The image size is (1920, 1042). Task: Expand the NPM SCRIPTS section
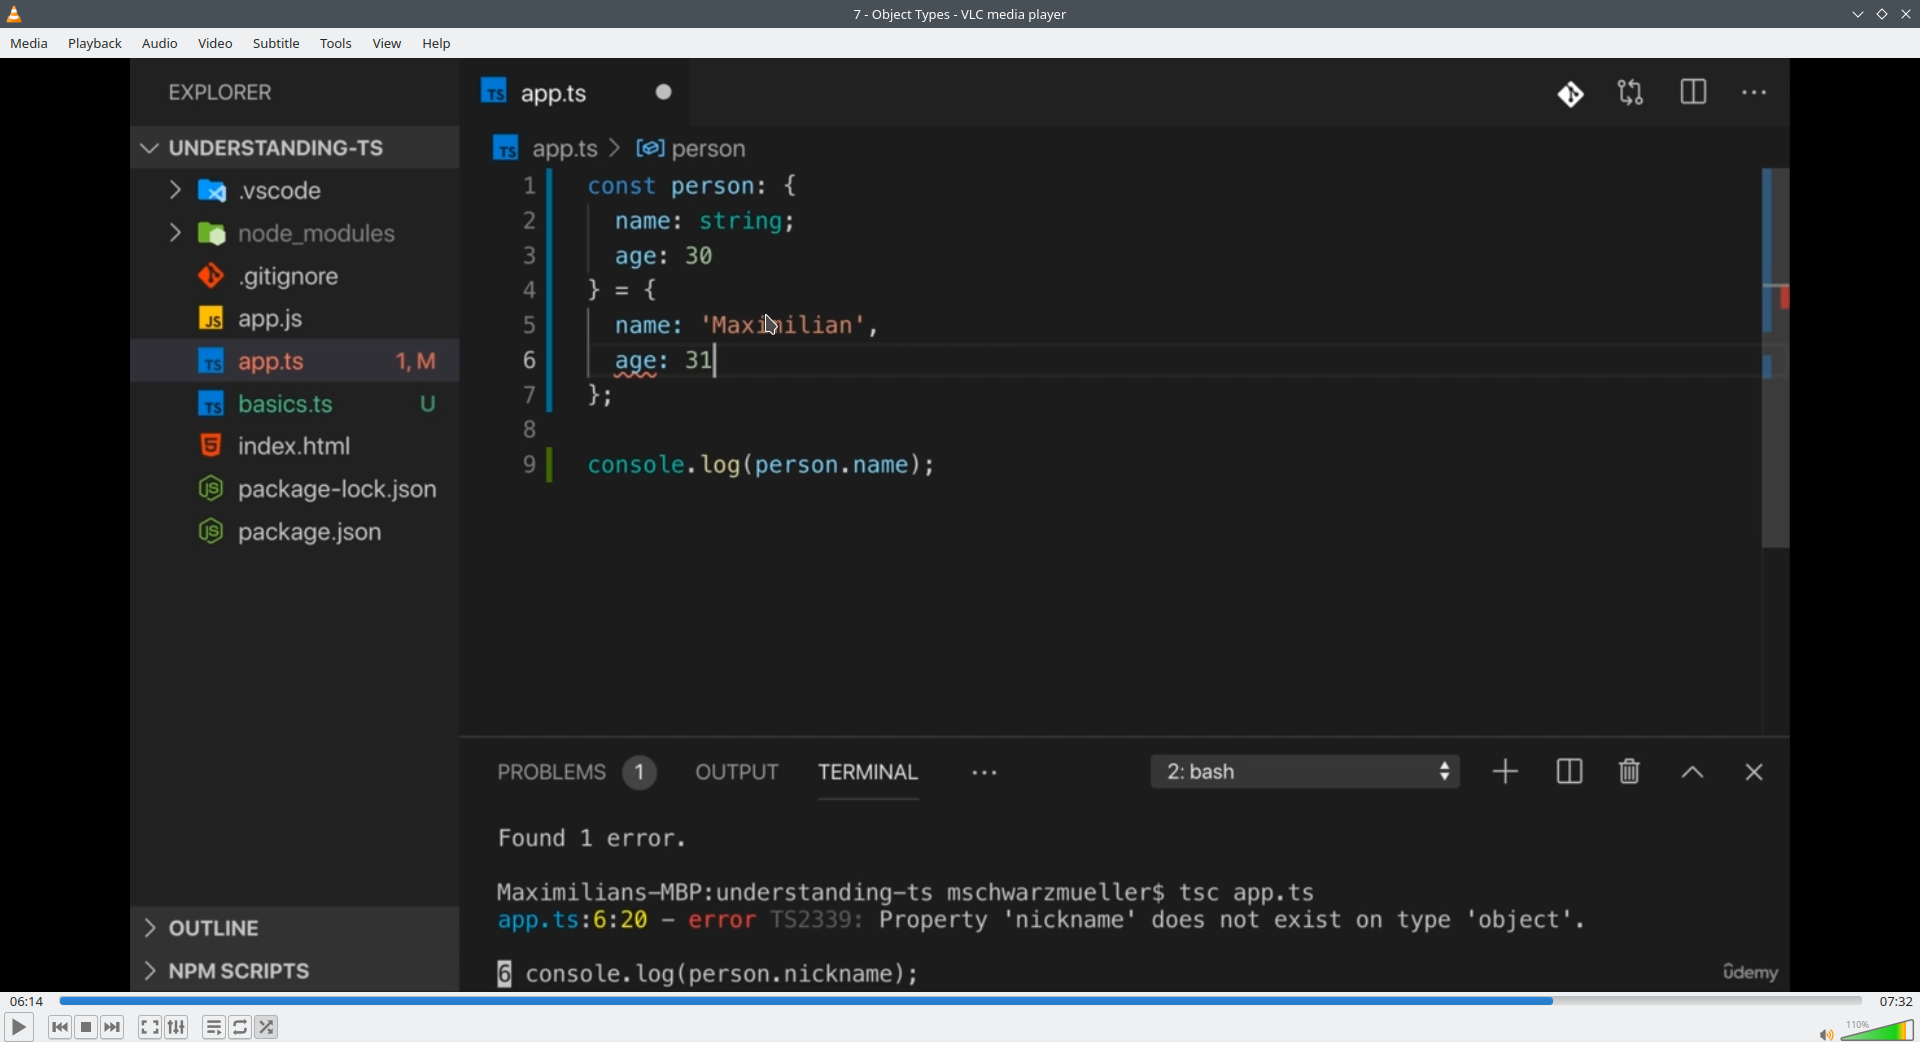(295, 972)
